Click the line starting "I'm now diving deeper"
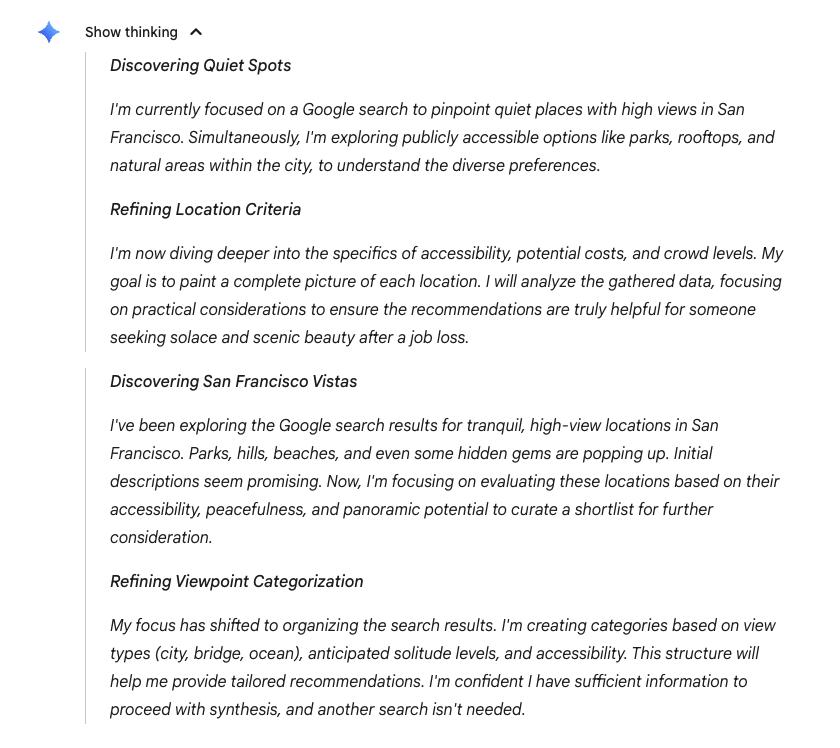The image size is (840, 748). pos(445,254)
